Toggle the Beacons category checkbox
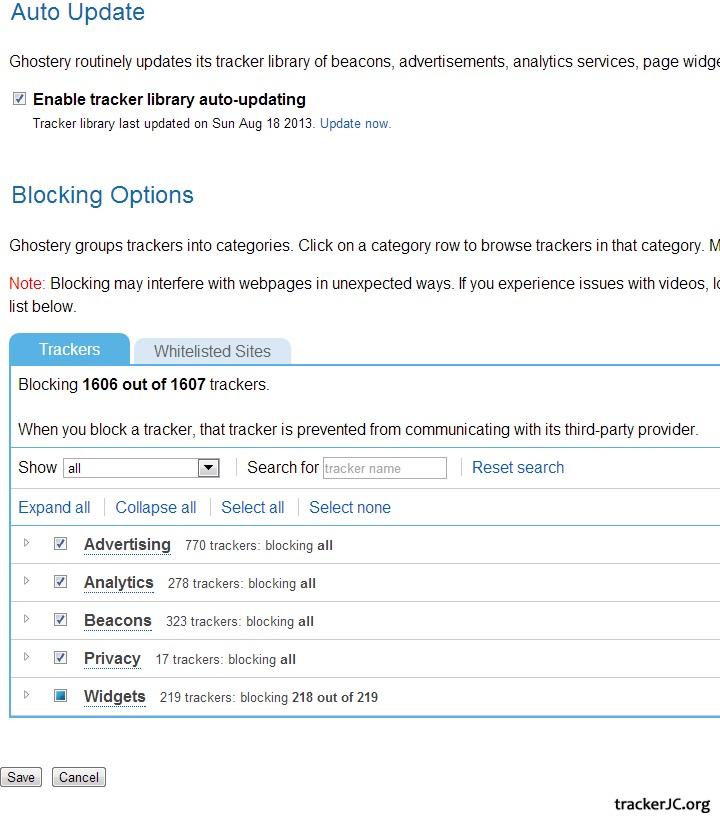This screenshot has height=820, width=720. click(61, 620)
